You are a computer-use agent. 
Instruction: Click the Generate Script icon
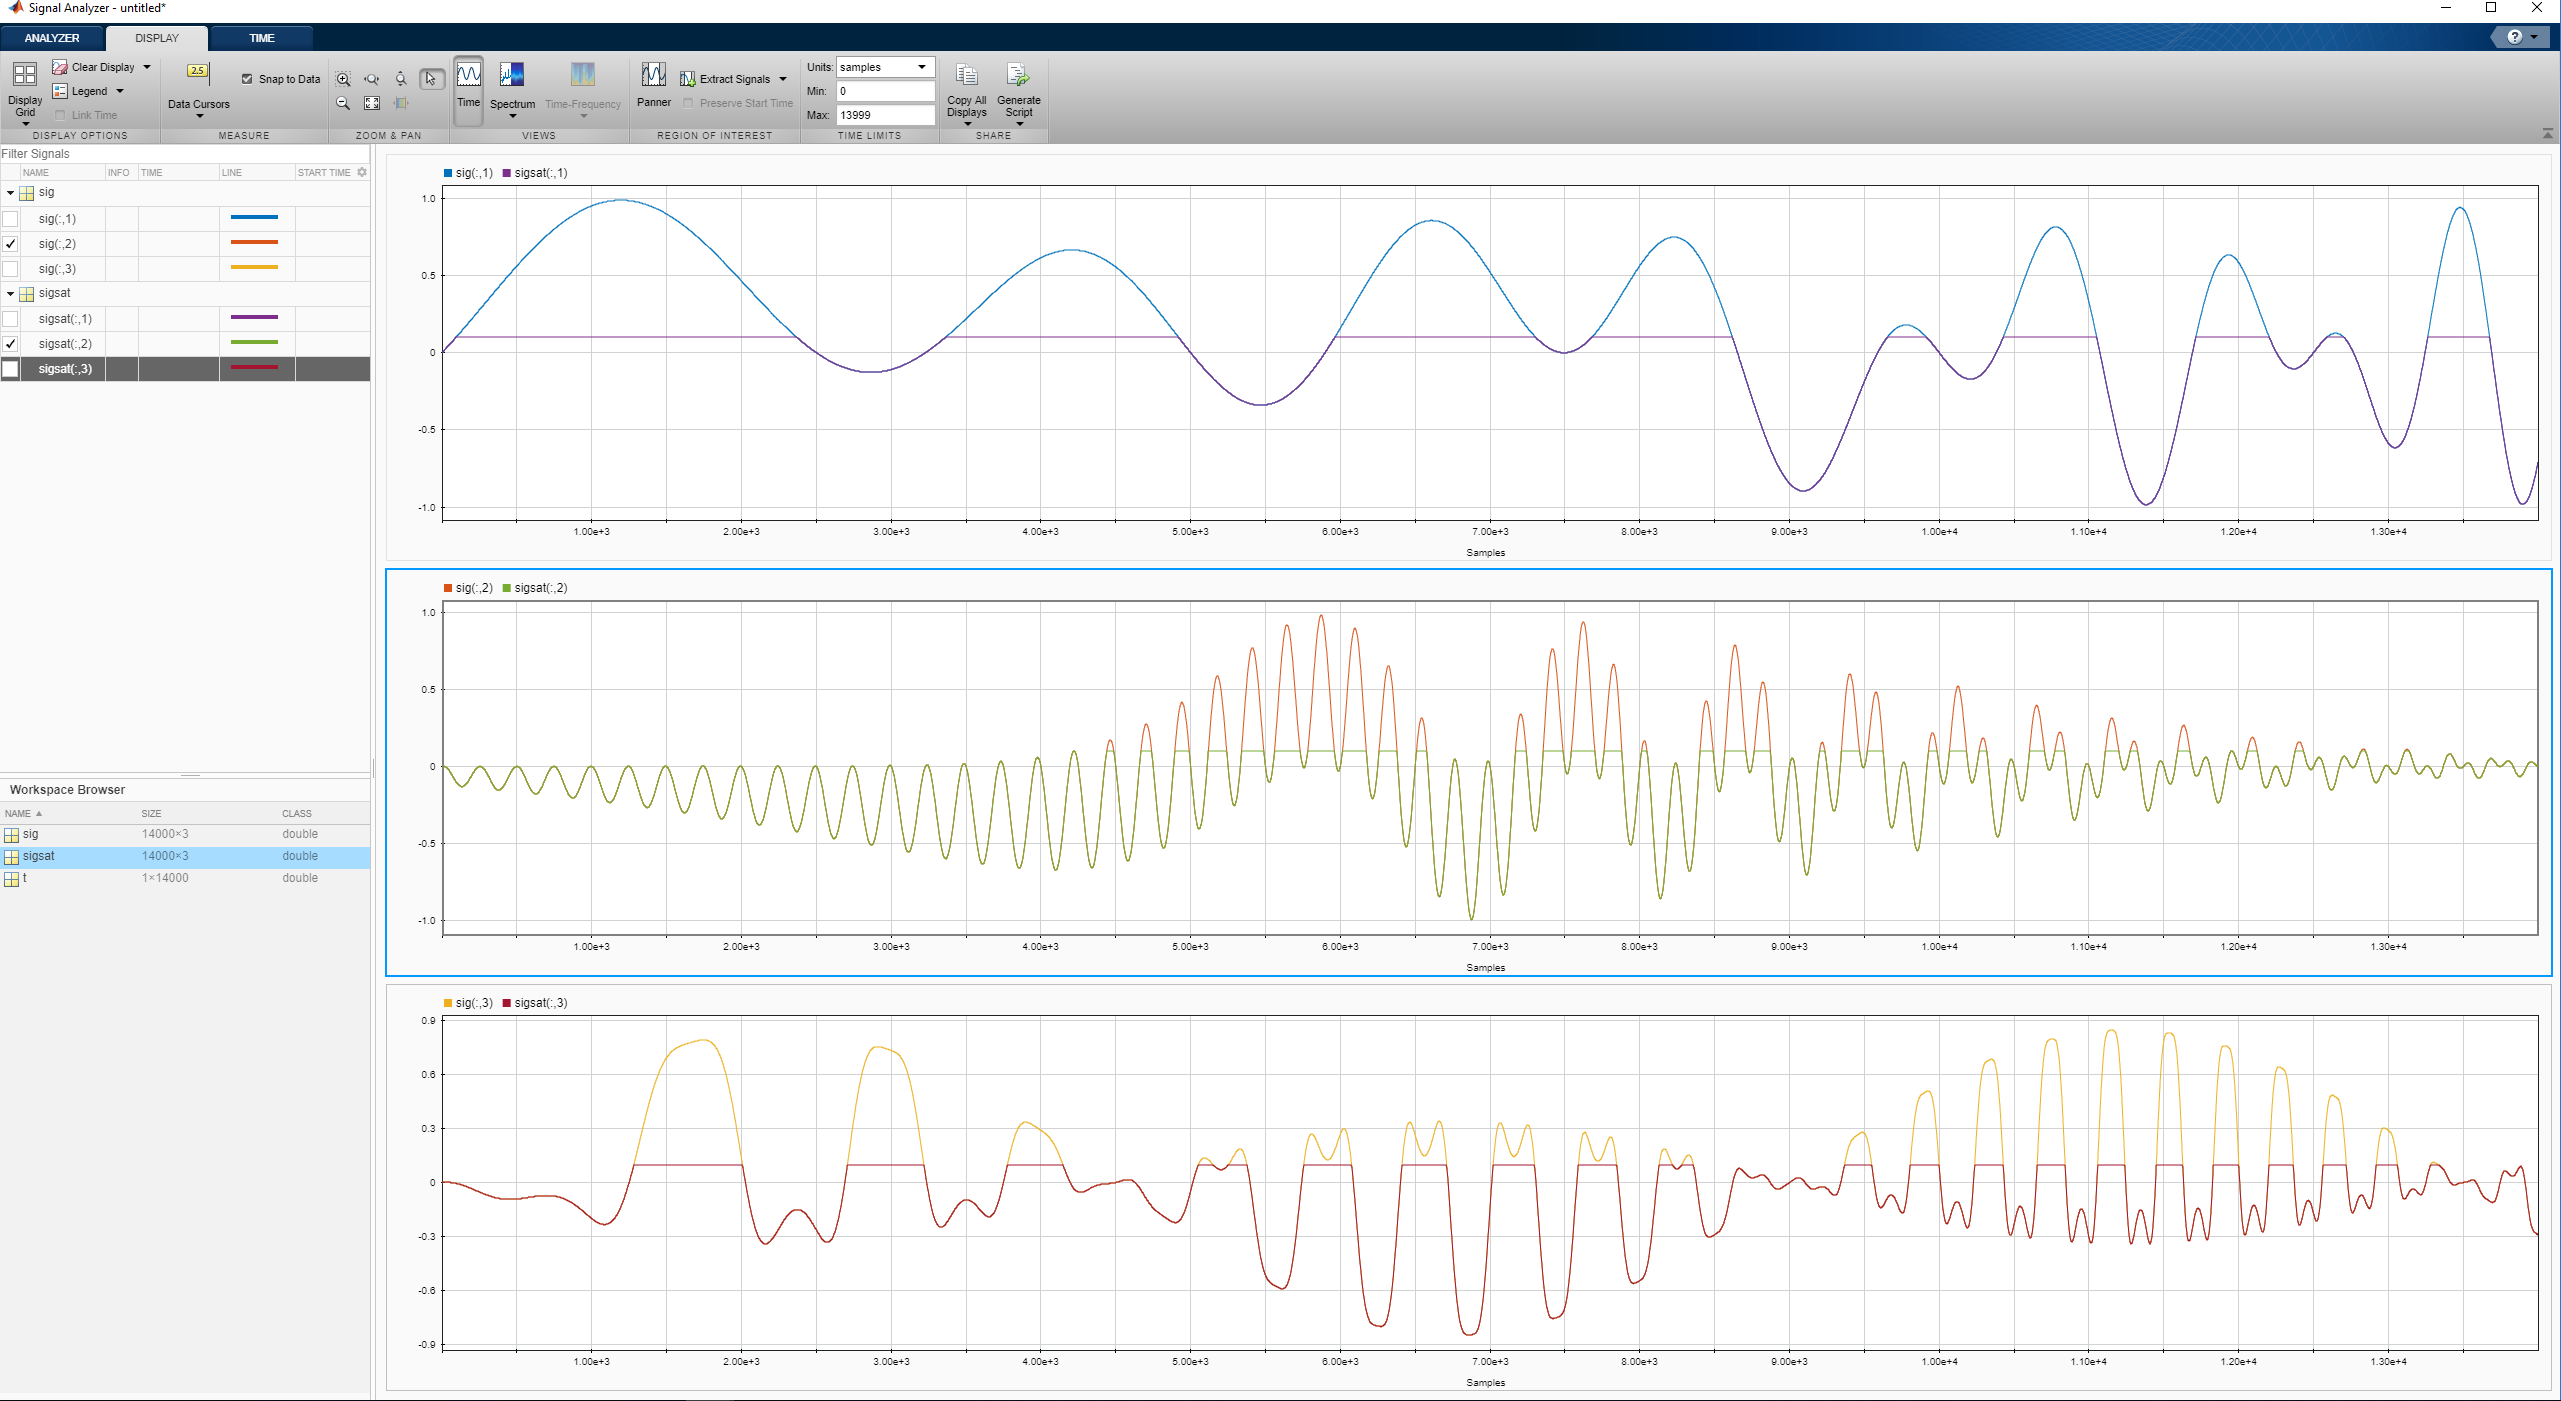pyautogui.click(x=1018, y=77)
